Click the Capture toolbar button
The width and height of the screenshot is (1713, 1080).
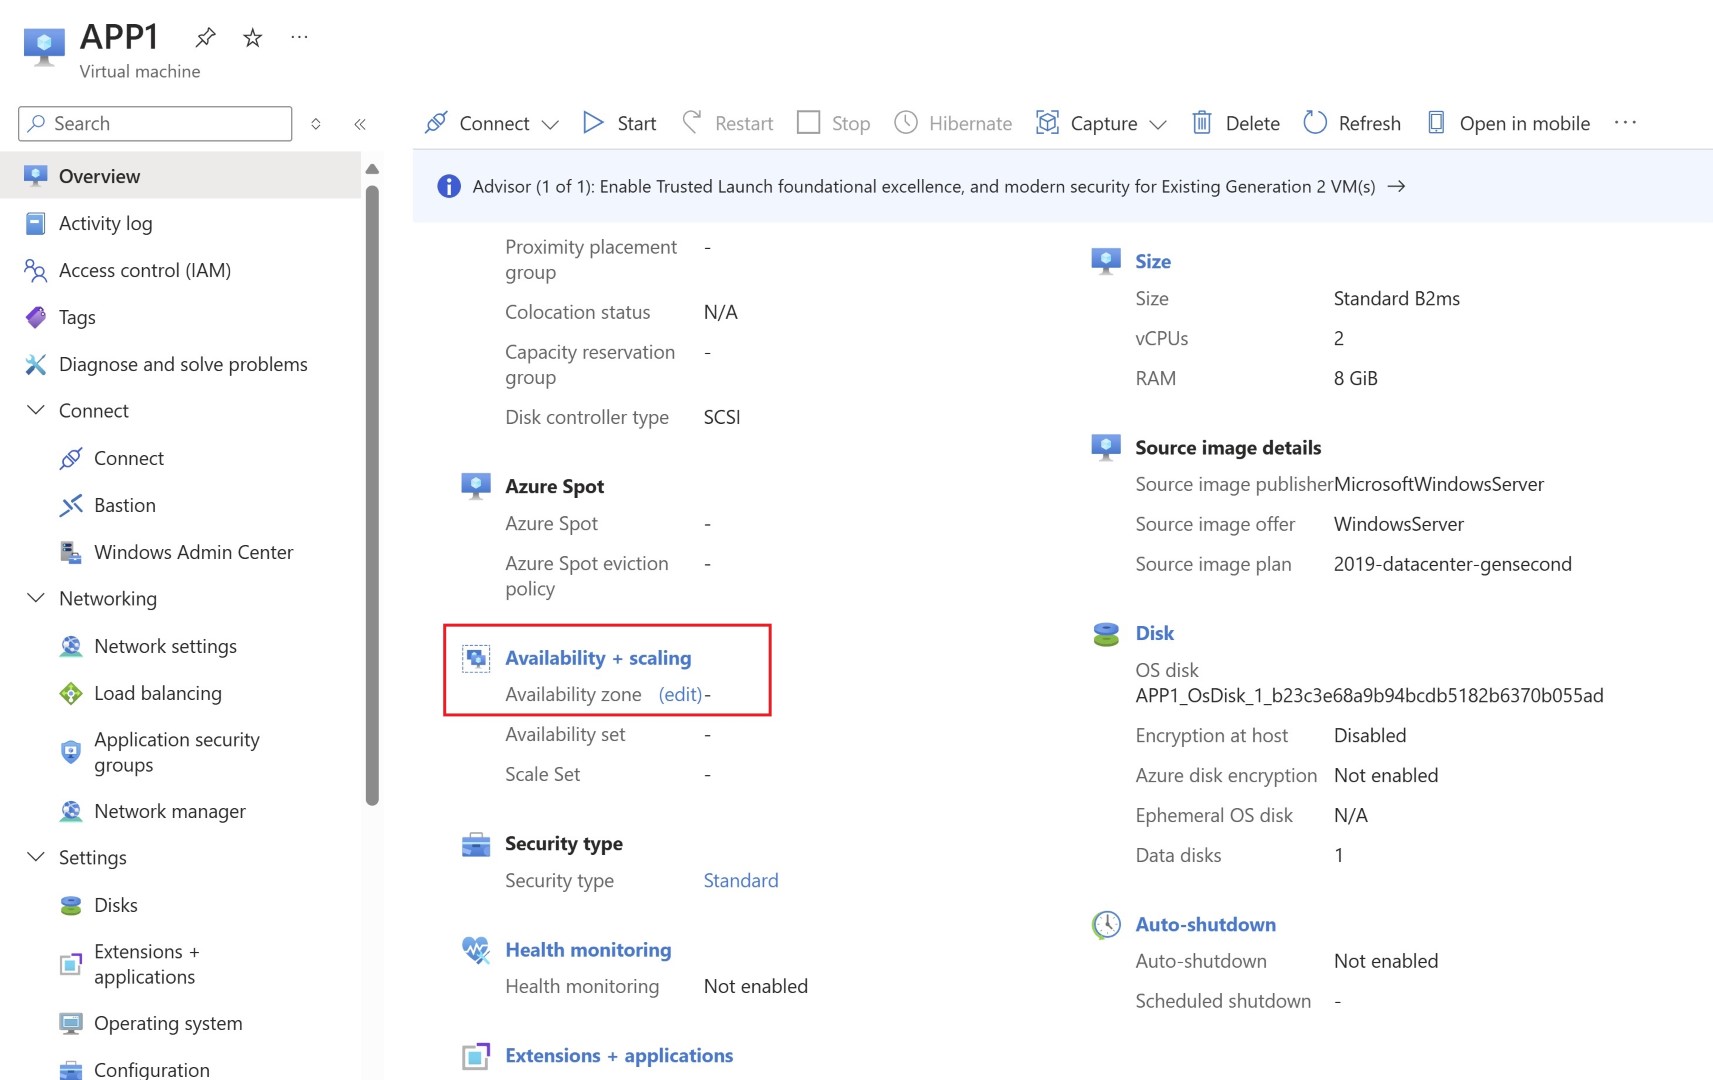coord(1087,123)
